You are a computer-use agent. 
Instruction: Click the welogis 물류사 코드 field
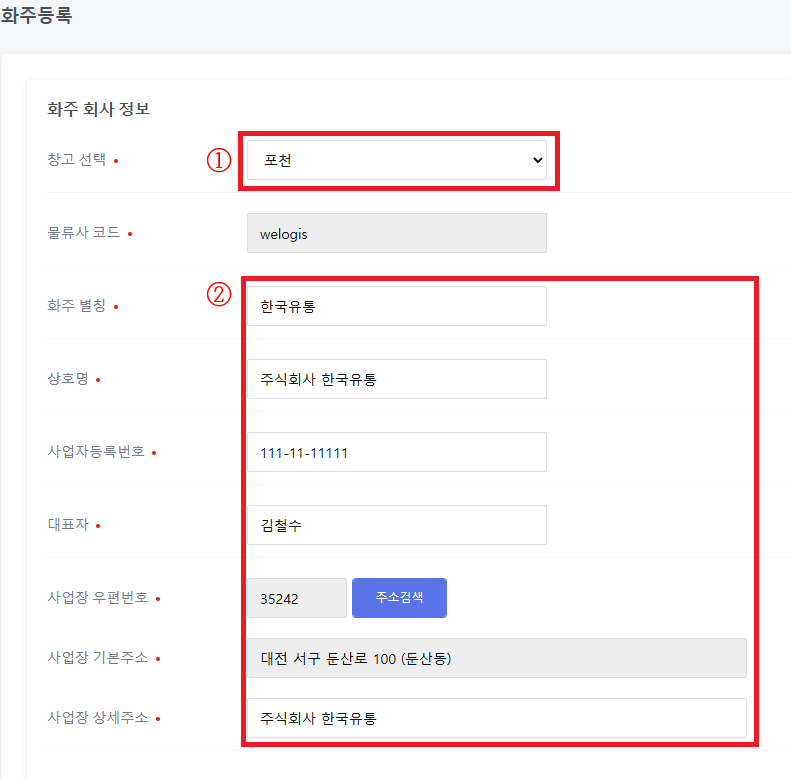coord(396,233)
